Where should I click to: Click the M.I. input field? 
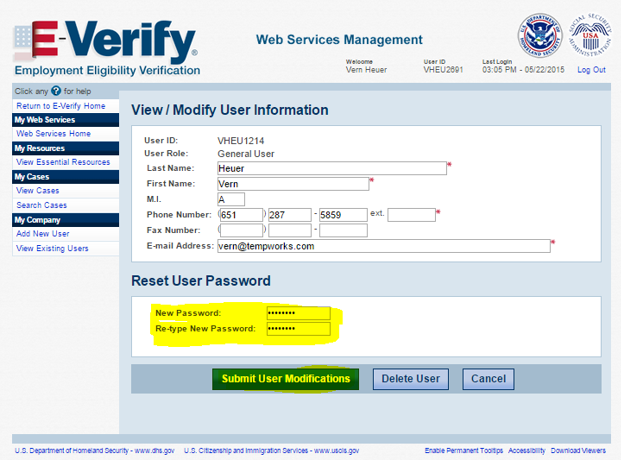pyautogui.click(x=231, y=199)
